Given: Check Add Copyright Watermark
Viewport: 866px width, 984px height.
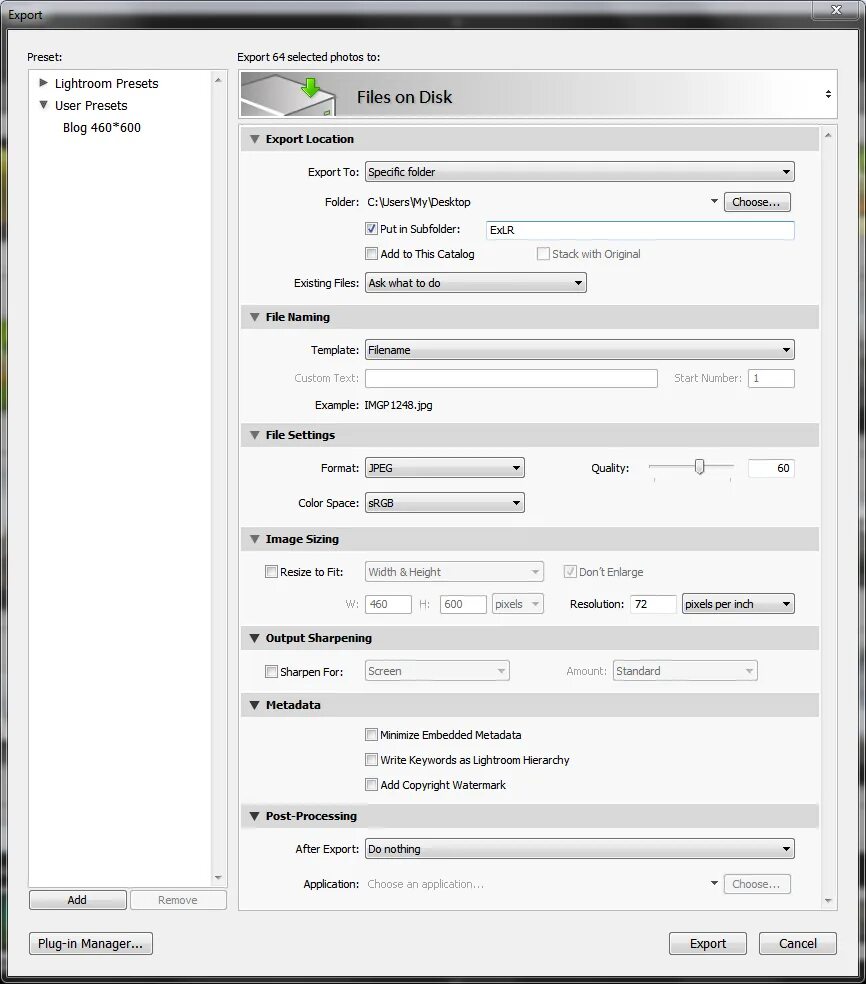Looking at the screenshot, I should (372, 784).
